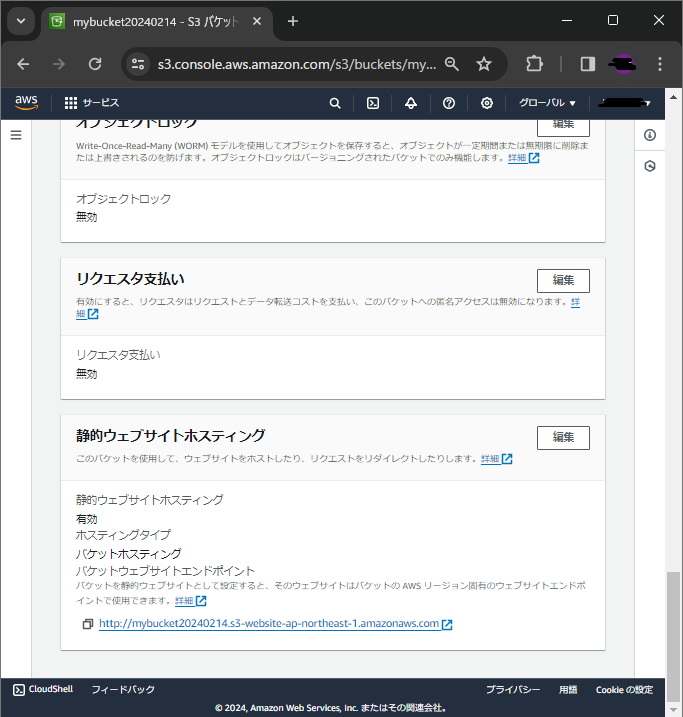The image size is (683, 717).
Task: Select the 有効 status under static hosting
Action: (x=87, y=519)
